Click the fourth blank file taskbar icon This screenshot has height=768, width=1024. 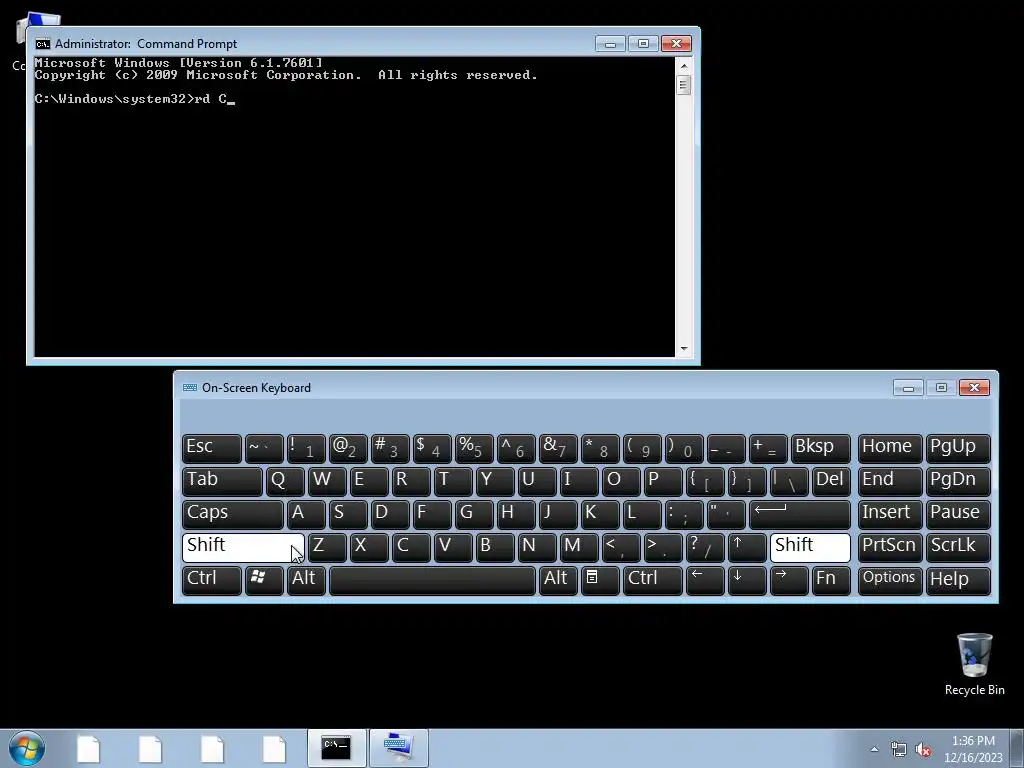point(274,748)
